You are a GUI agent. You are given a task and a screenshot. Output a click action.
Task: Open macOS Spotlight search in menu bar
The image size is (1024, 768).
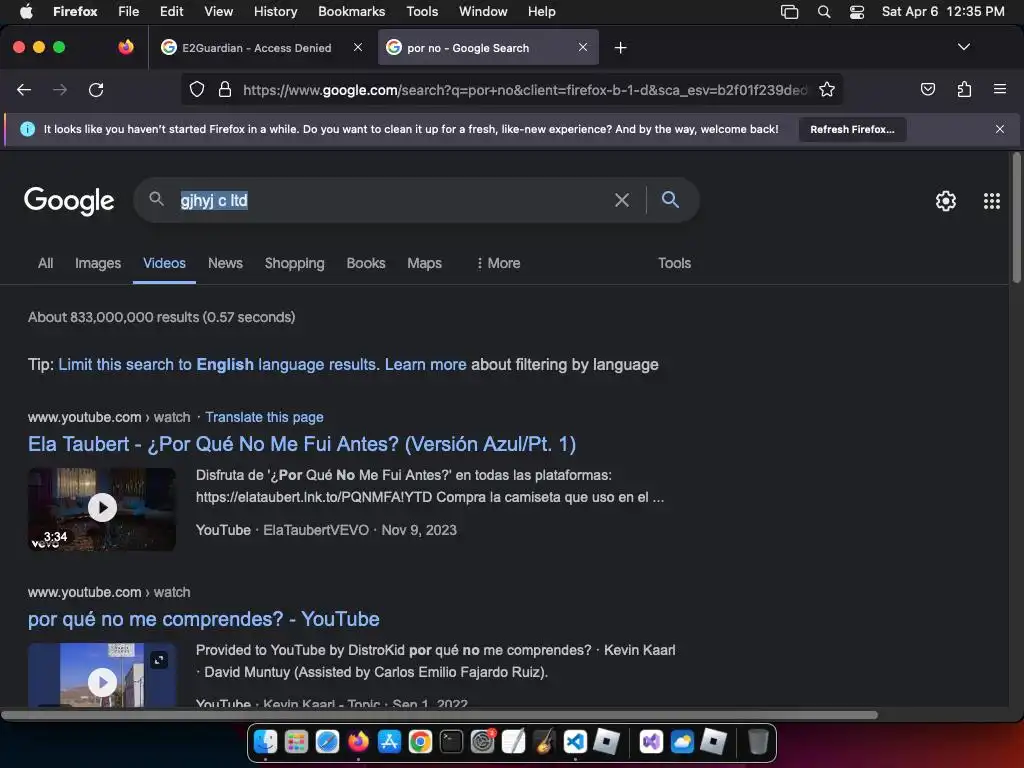[x=824, y=12]
